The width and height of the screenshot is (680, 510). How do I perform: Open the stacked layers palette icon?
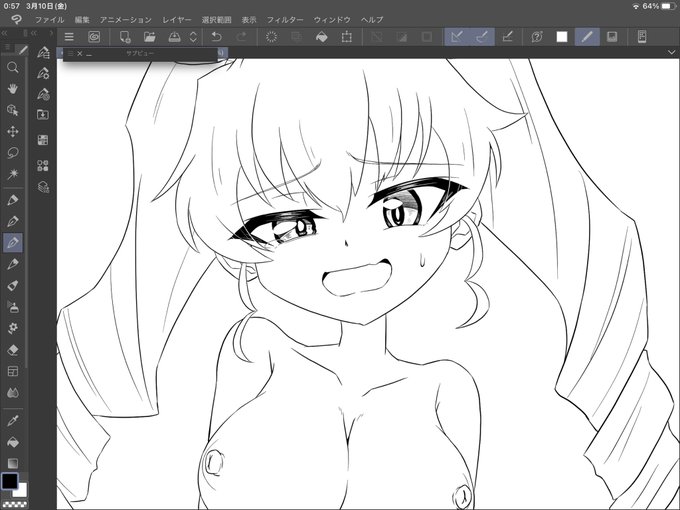coord(43,186)
